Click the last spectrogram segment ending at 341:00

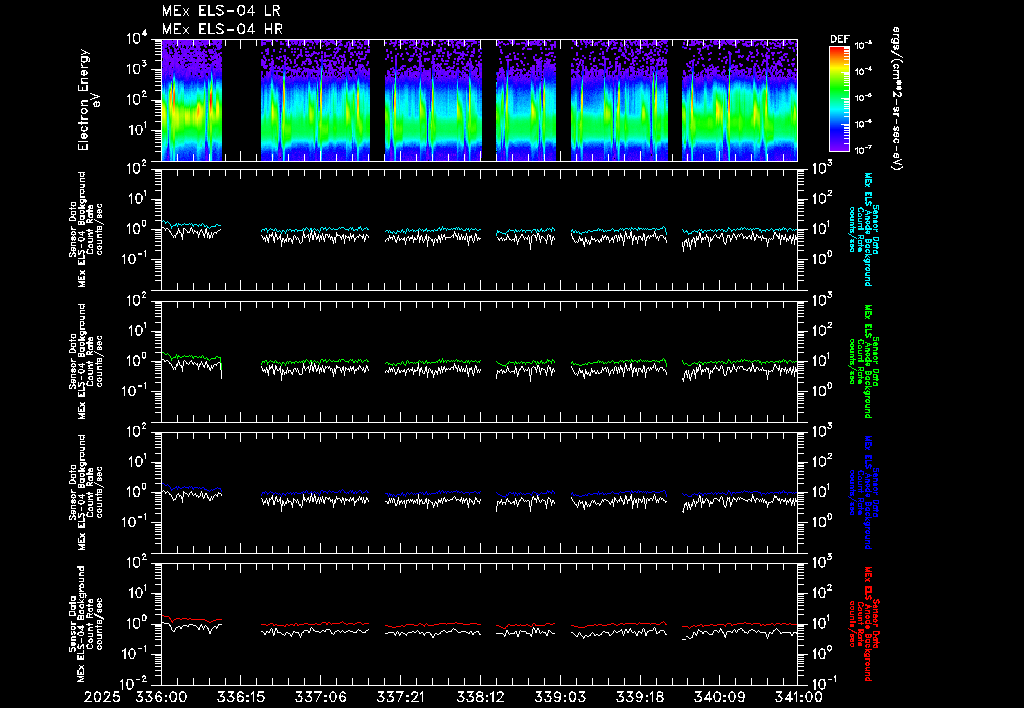[739, 100]
